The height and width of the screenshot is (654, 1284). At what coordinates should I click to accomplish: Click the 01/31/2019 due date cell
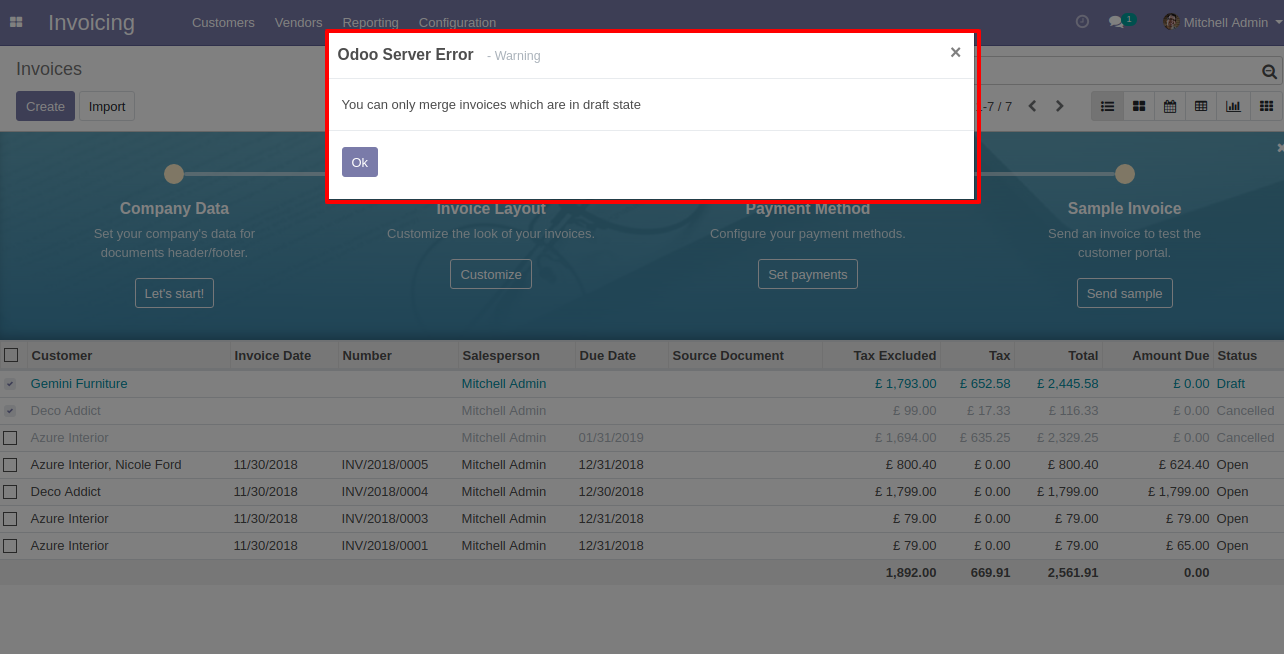coord(611,438)
